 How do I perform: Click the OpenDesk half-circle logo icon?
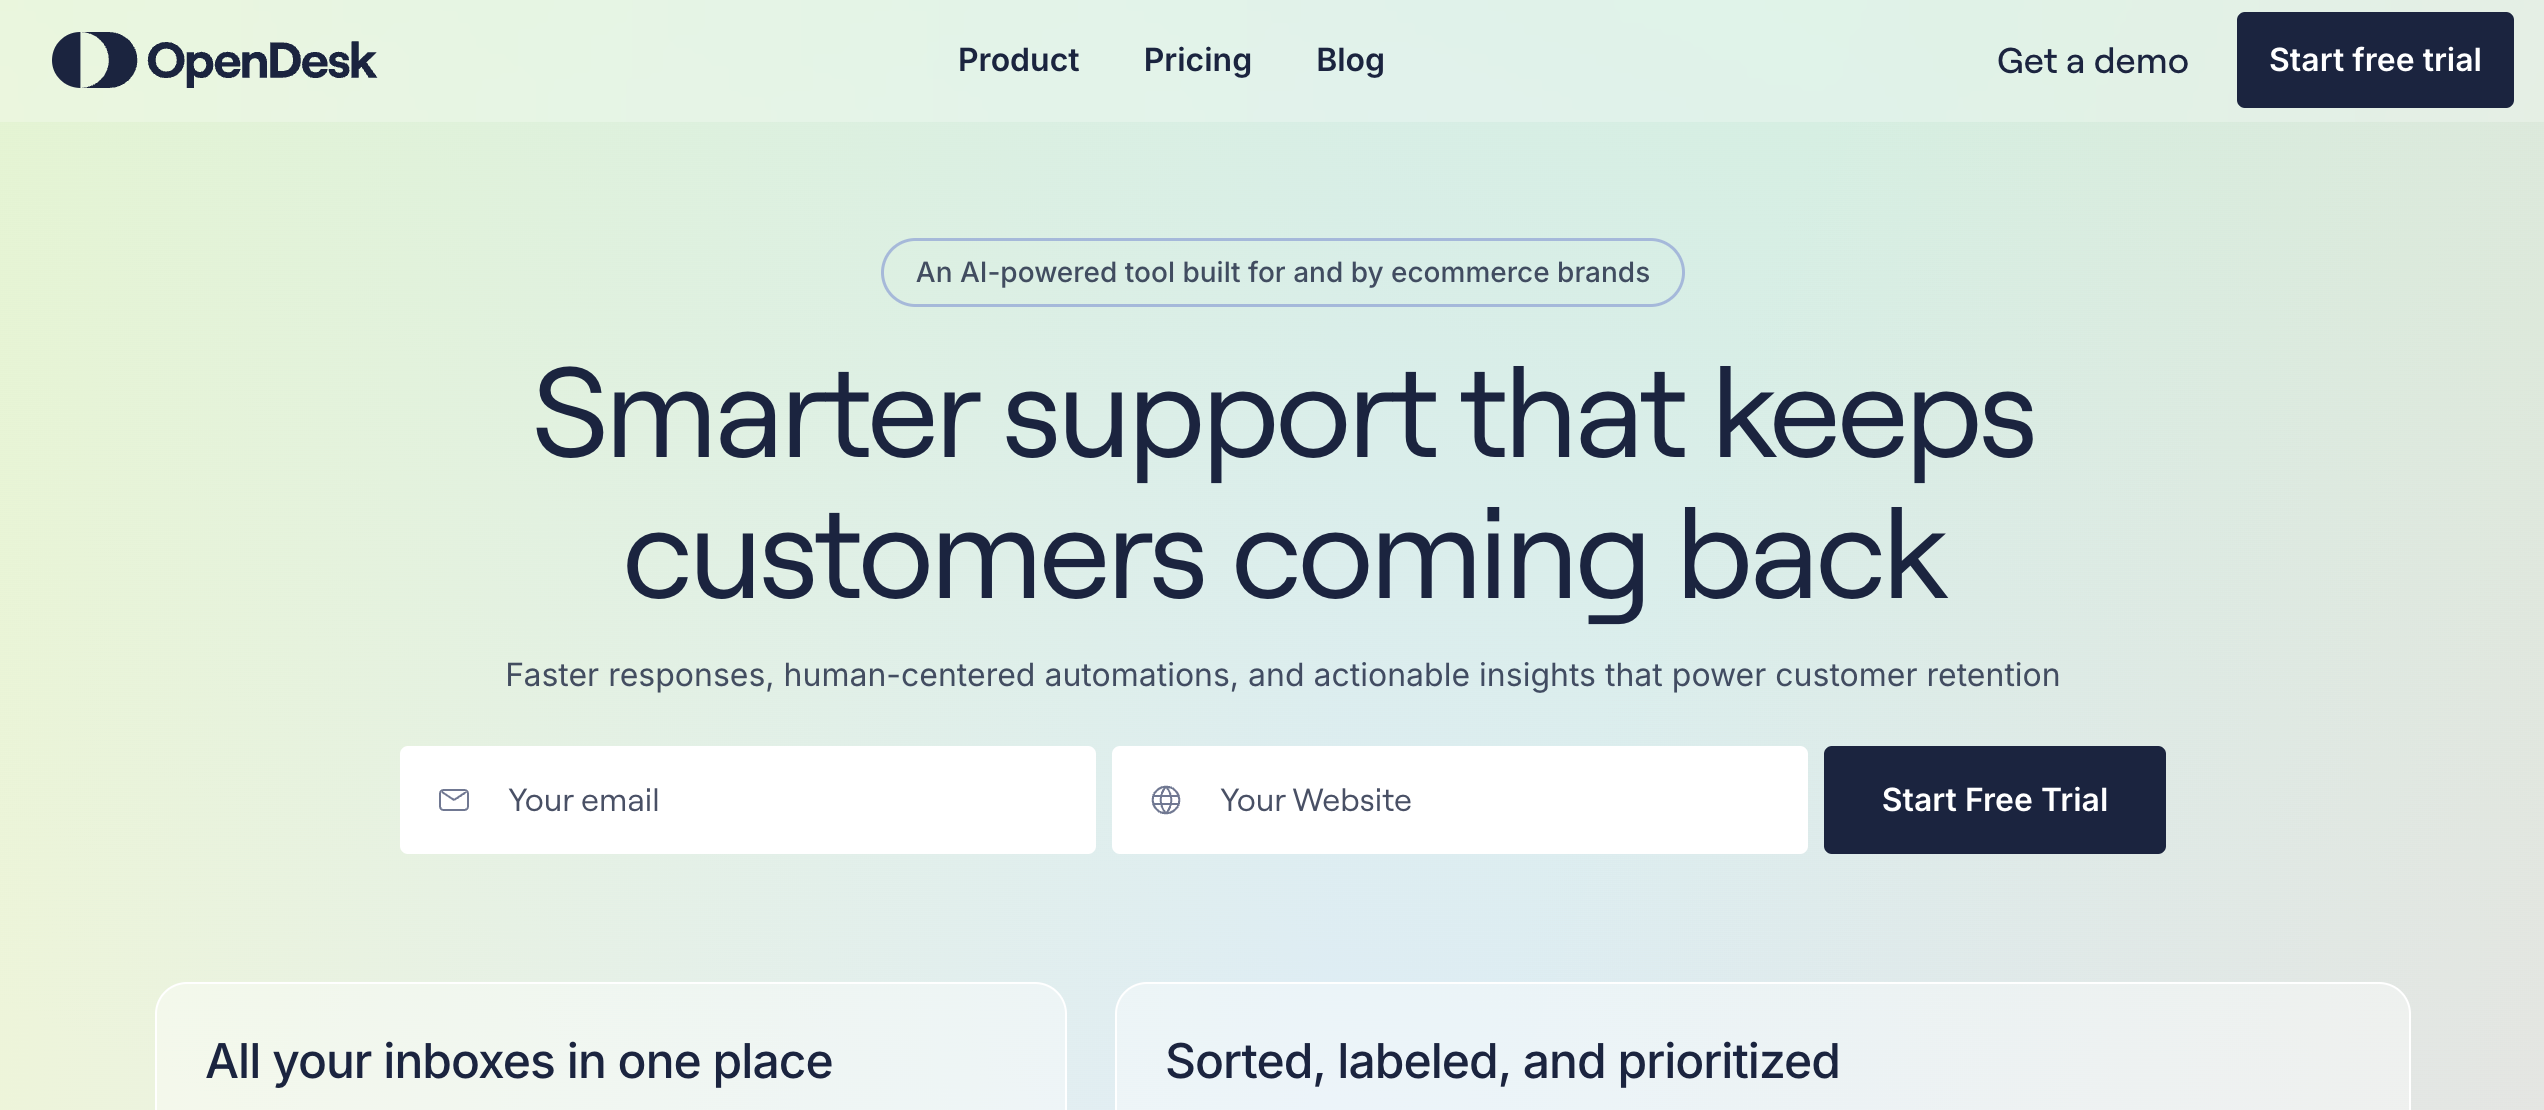[x=94, y=60]
